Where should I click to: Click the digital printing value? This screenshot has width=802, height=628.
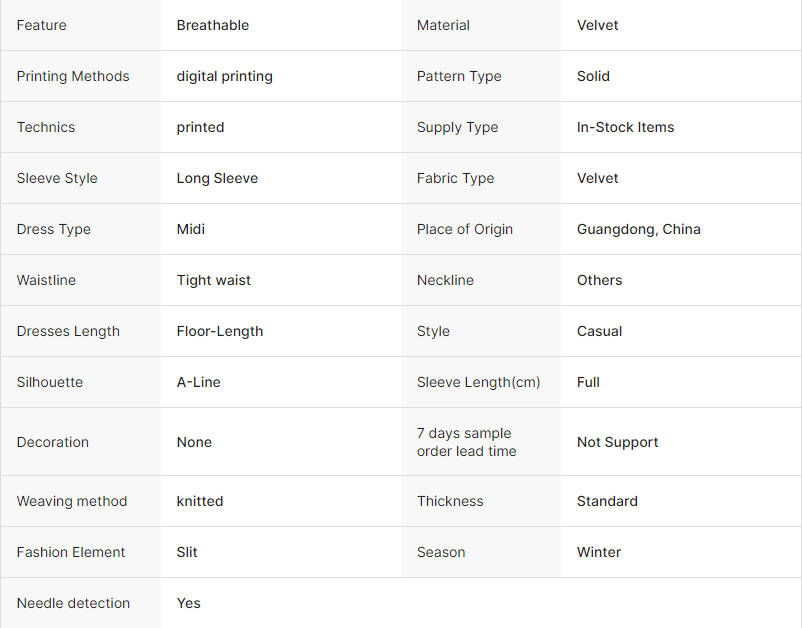coord(225,76)
